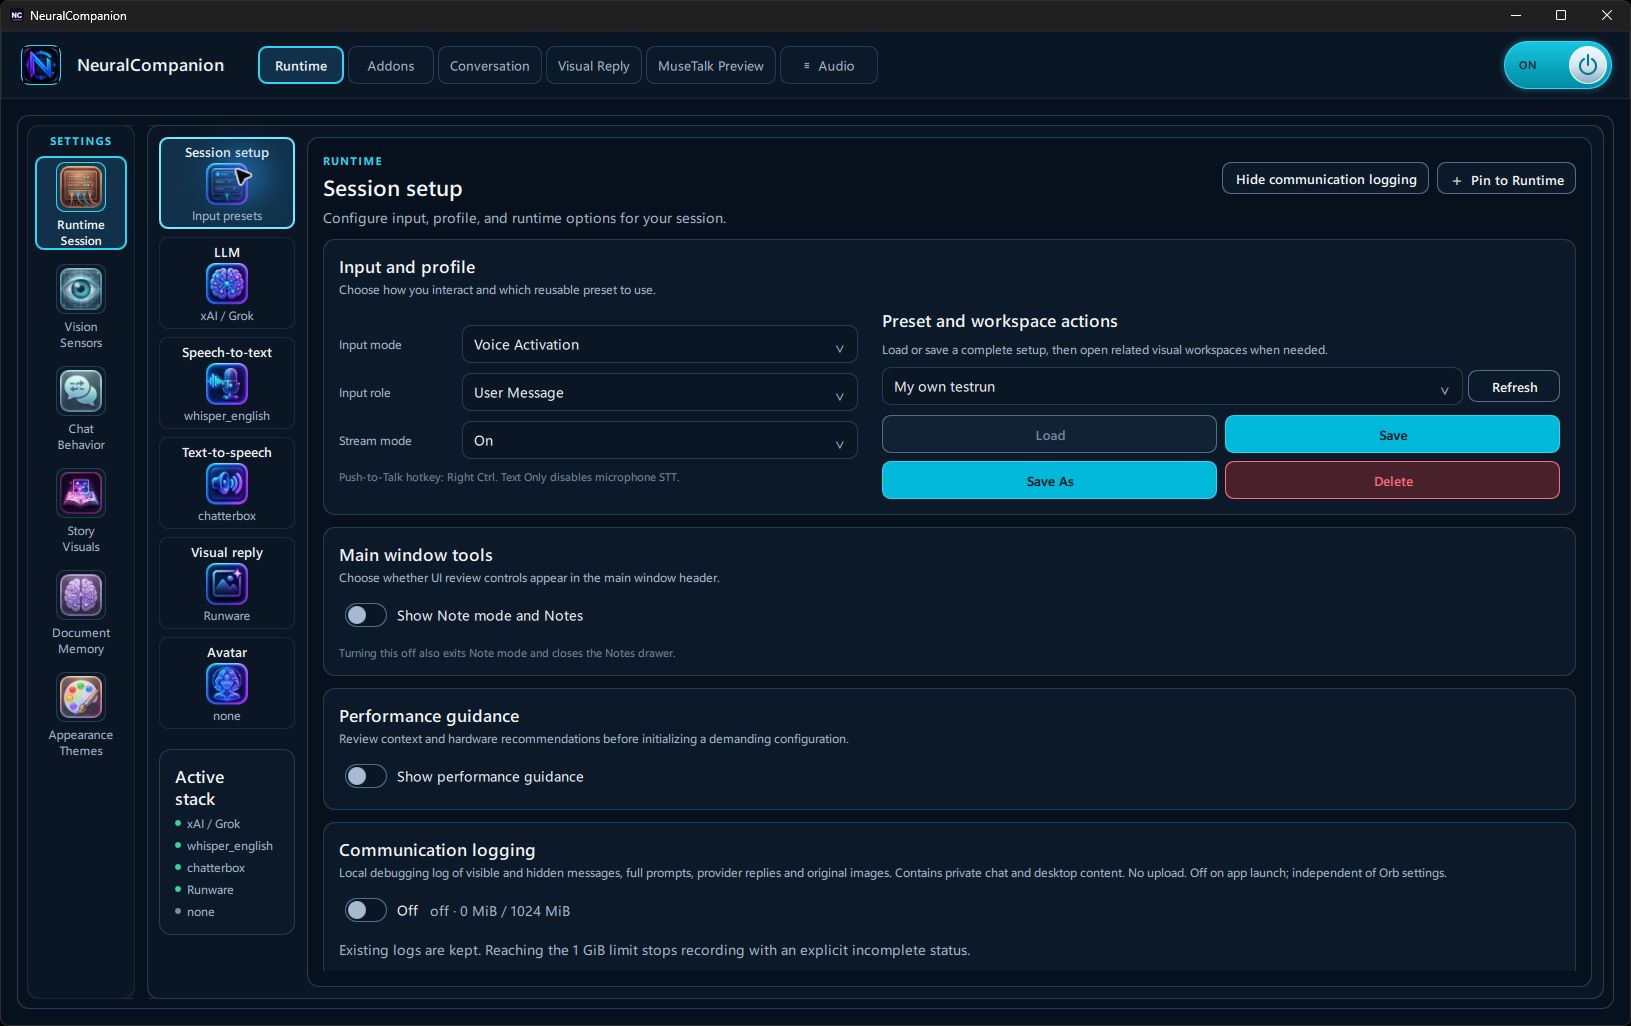1631x1026 pixels.
Task: Click the Load preset button
Action: (x=1049, y=435)
